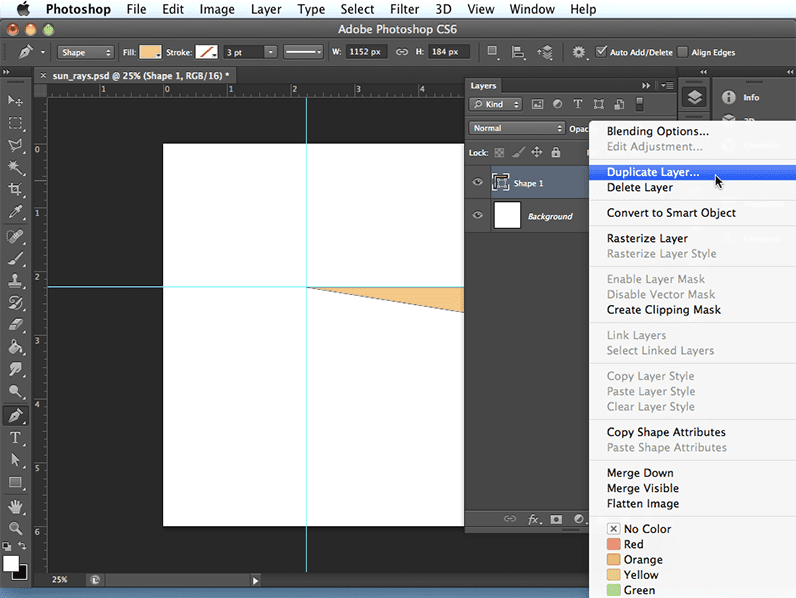Image resolution: width=796 pixels, height=598 pixels.
Task: Select the Polygonal Lasso tool
Action: pyautogui.click(x=15, y=145)
